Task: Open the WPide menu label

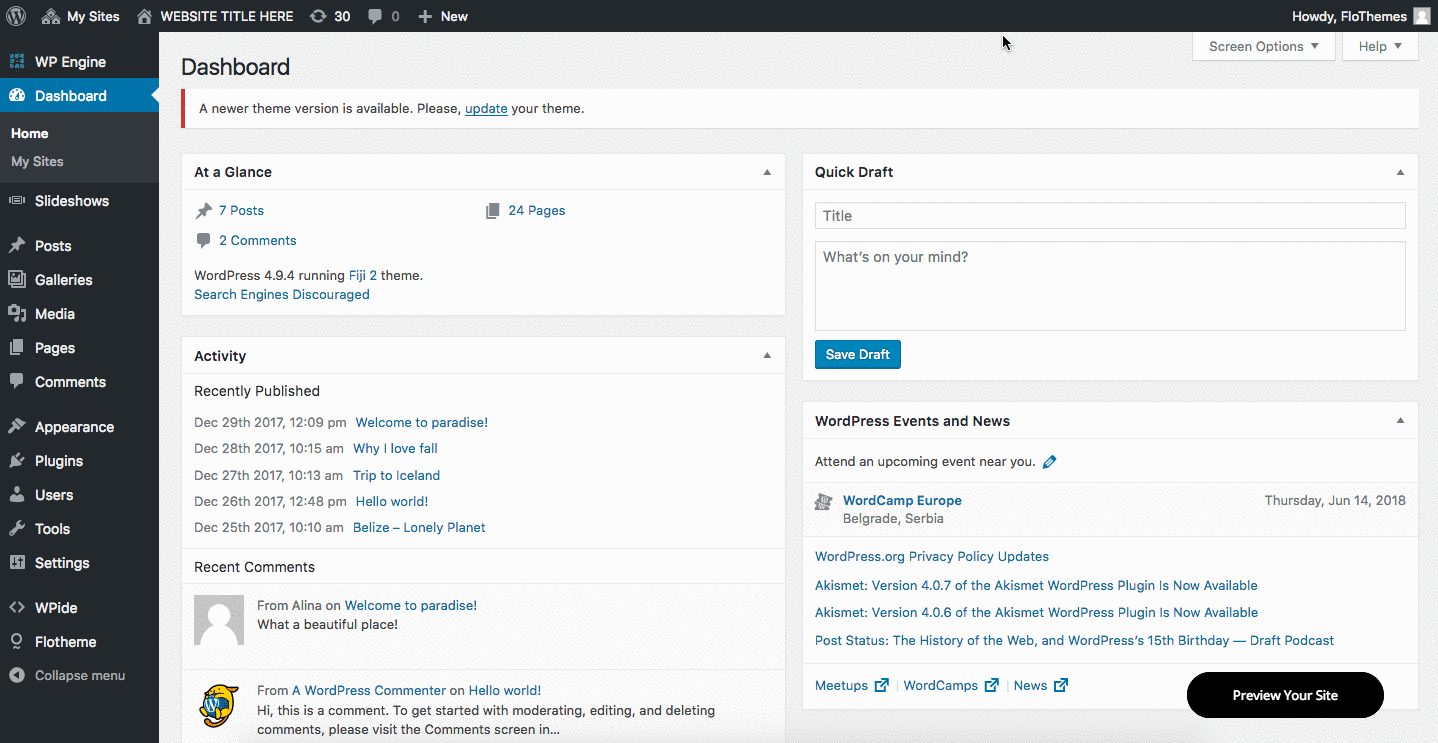Action: tap(56, 608)
